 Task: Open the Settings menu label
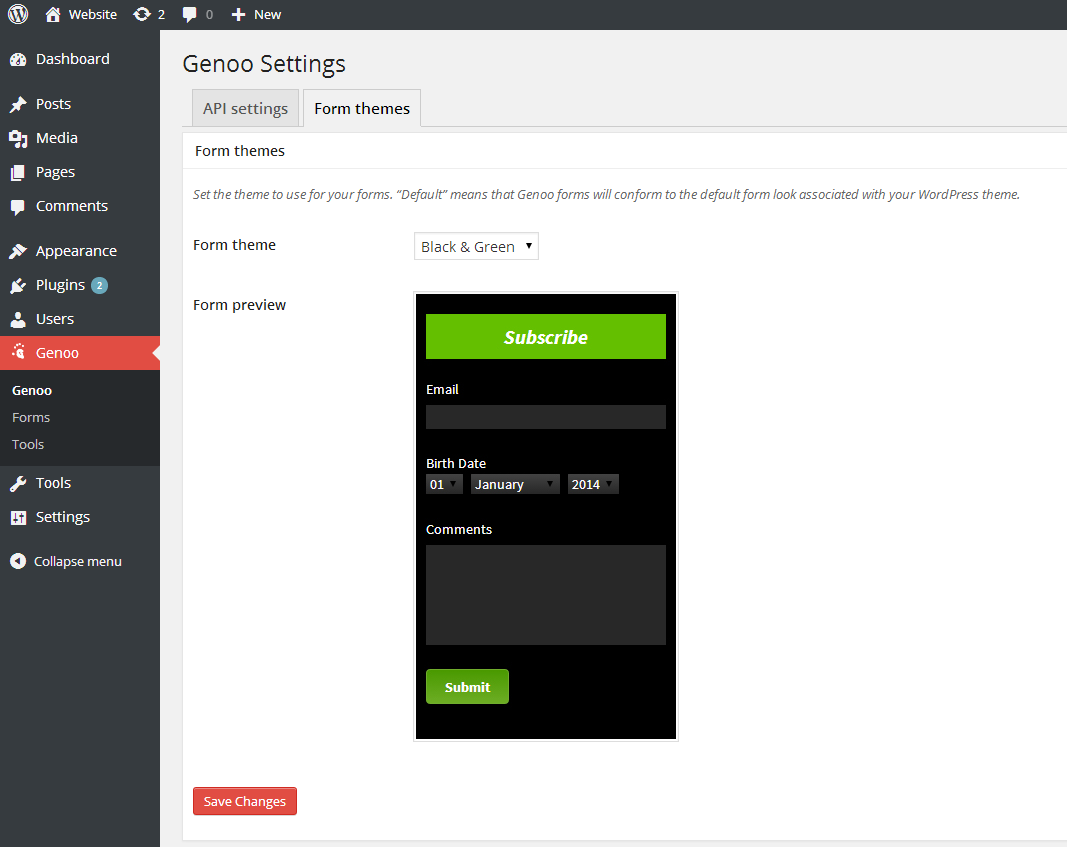pyautogui.click(x=63, y=517)
